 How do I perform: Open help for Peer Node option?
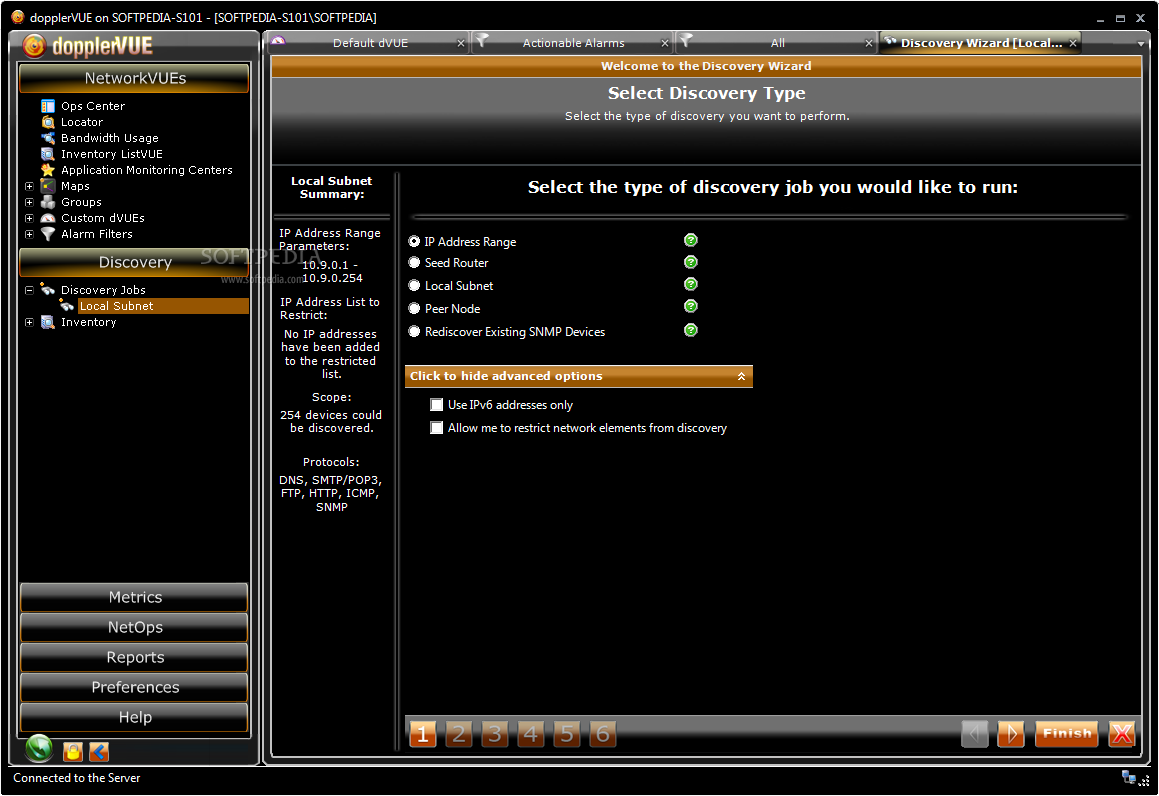690,307
